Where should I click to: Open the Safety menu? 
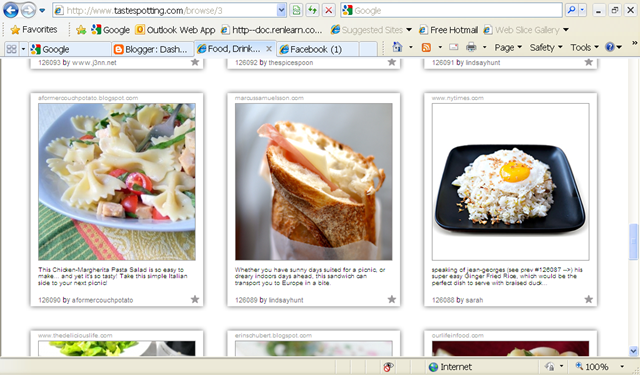pos(546,47)
